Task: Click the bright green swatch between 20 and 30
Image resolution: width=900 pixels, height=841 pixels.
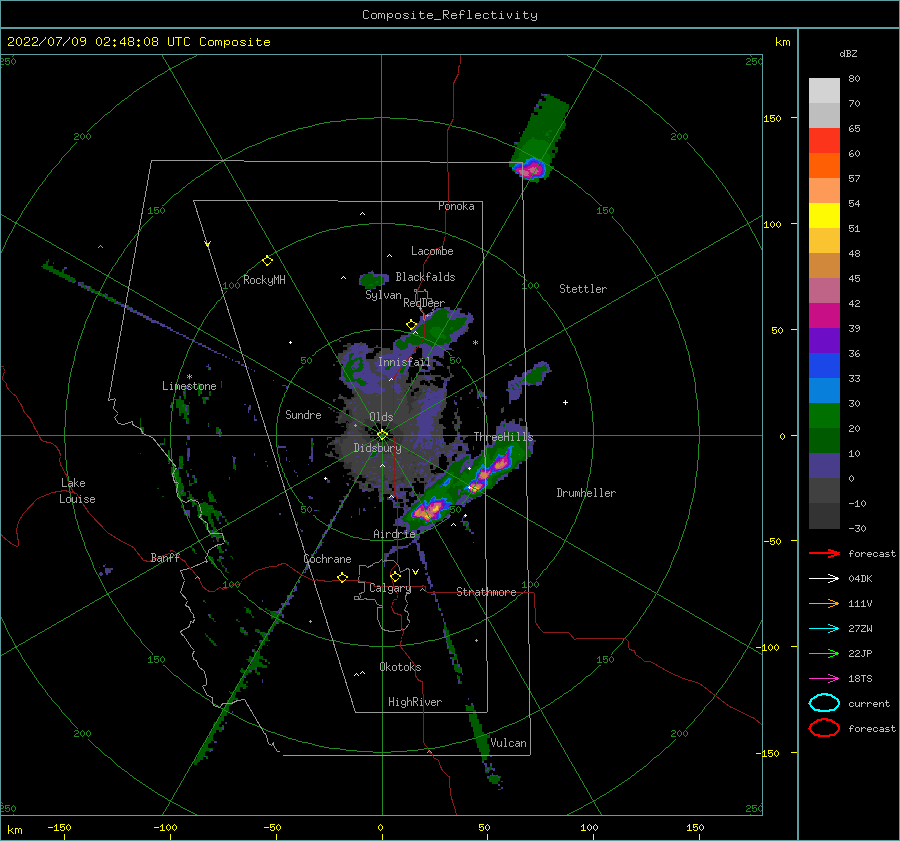Action: coord(824,416)
